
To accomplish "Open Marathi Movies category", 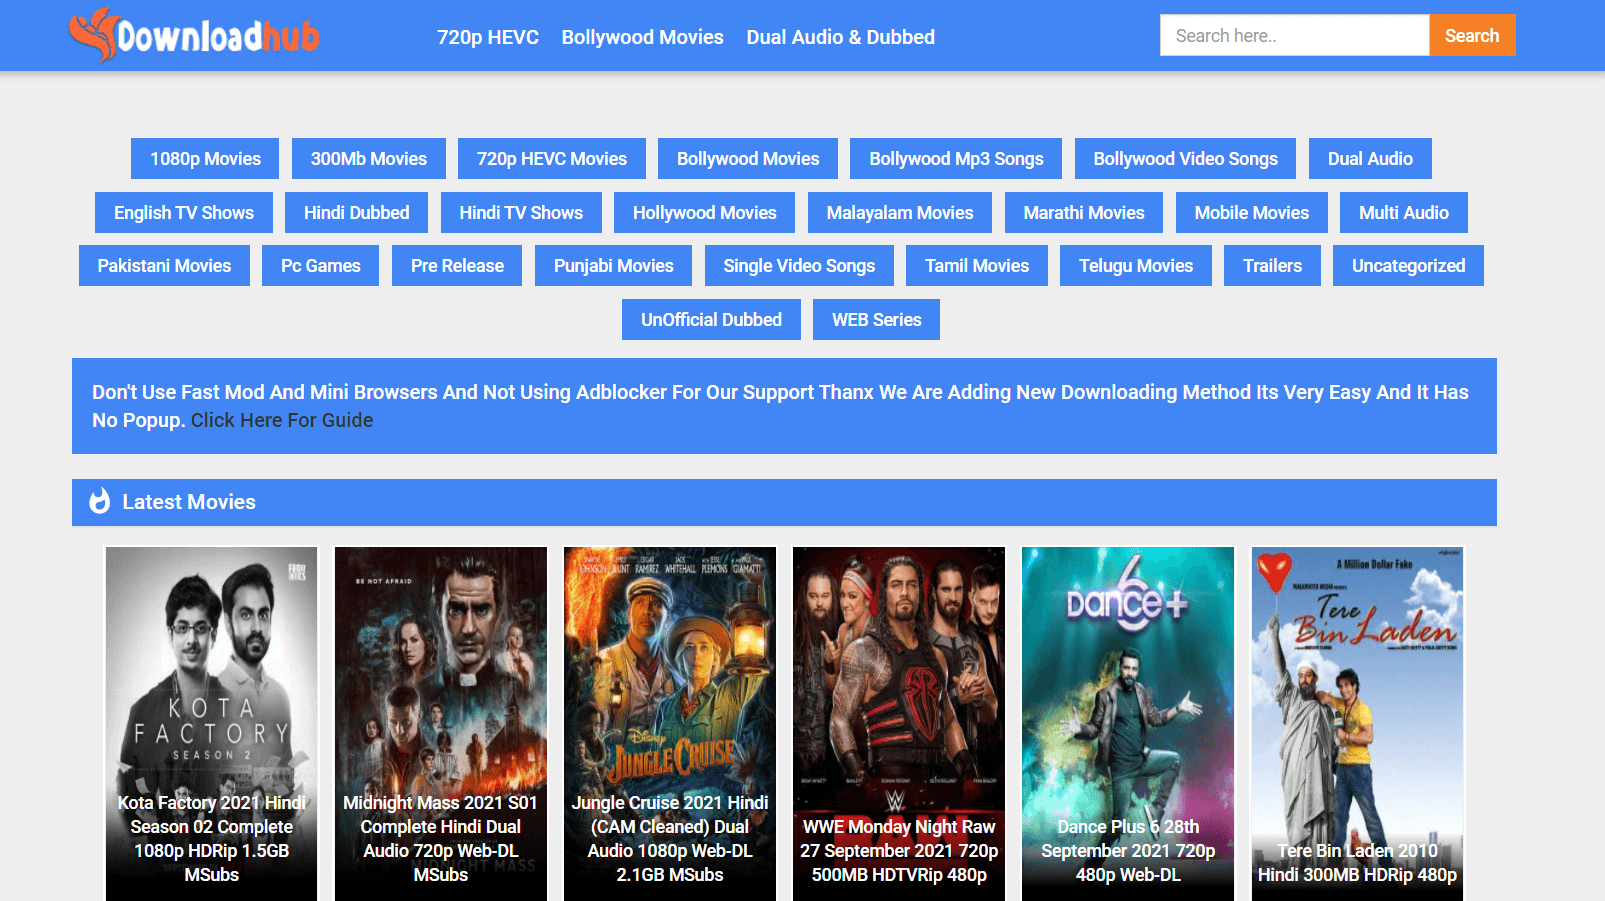I will (x=1084, y=213).
